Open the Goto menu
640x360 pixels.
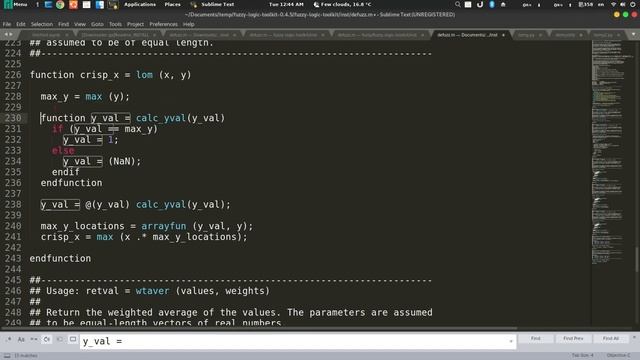pyautogui.click(x=97, y=24)
